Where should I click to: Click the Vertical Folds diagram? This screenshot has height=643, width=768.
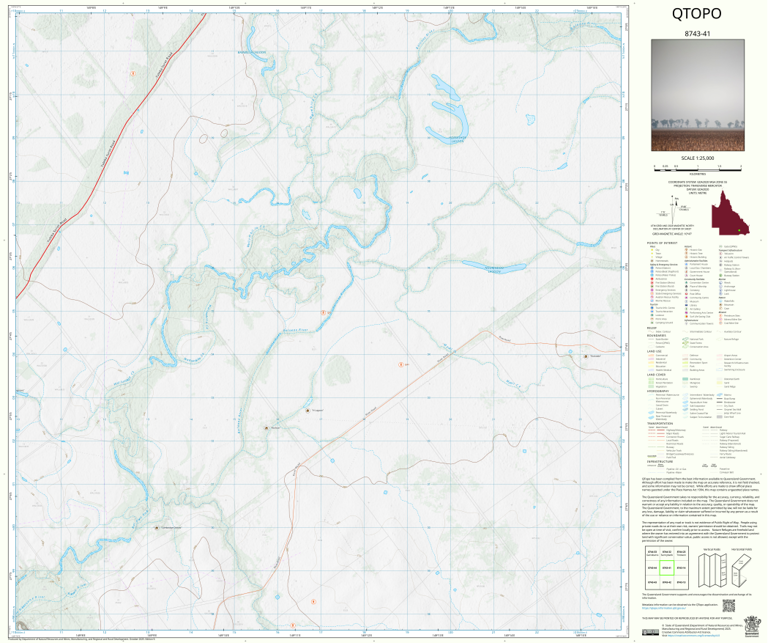[x=711, y=569]
